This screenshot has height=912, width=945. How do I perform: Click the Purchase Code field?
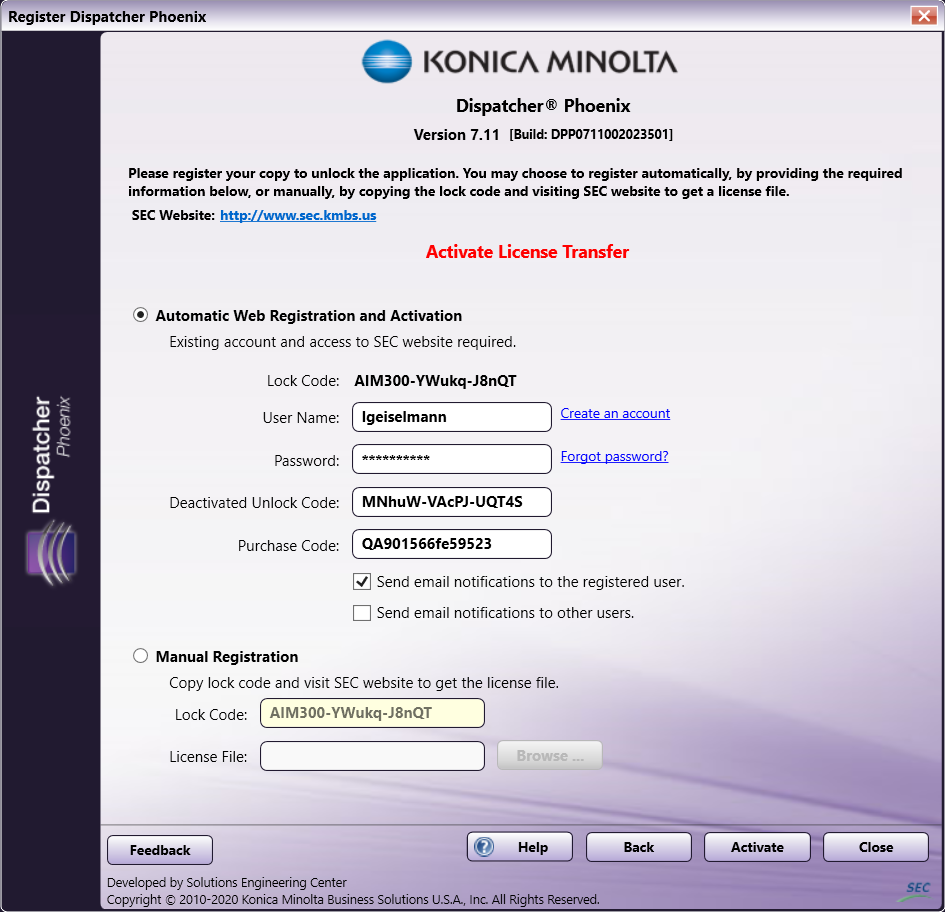451,544
